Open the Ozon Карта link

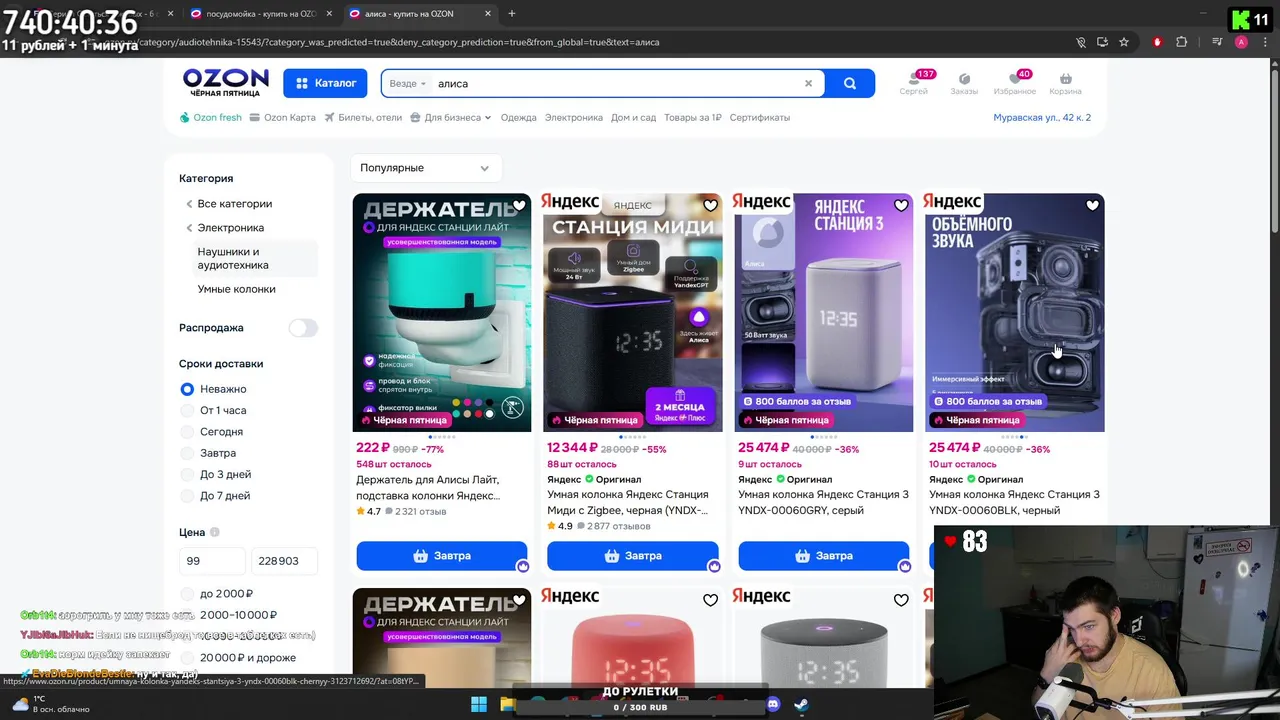coord(283,118)
